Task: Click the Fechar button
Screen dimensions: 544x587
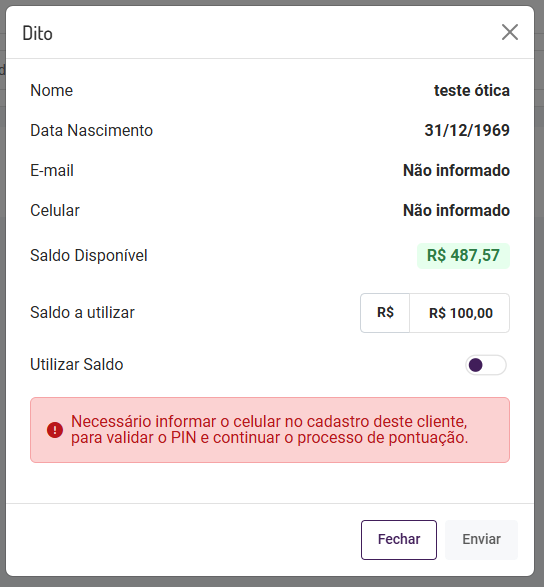Action: tap(399, 539)
